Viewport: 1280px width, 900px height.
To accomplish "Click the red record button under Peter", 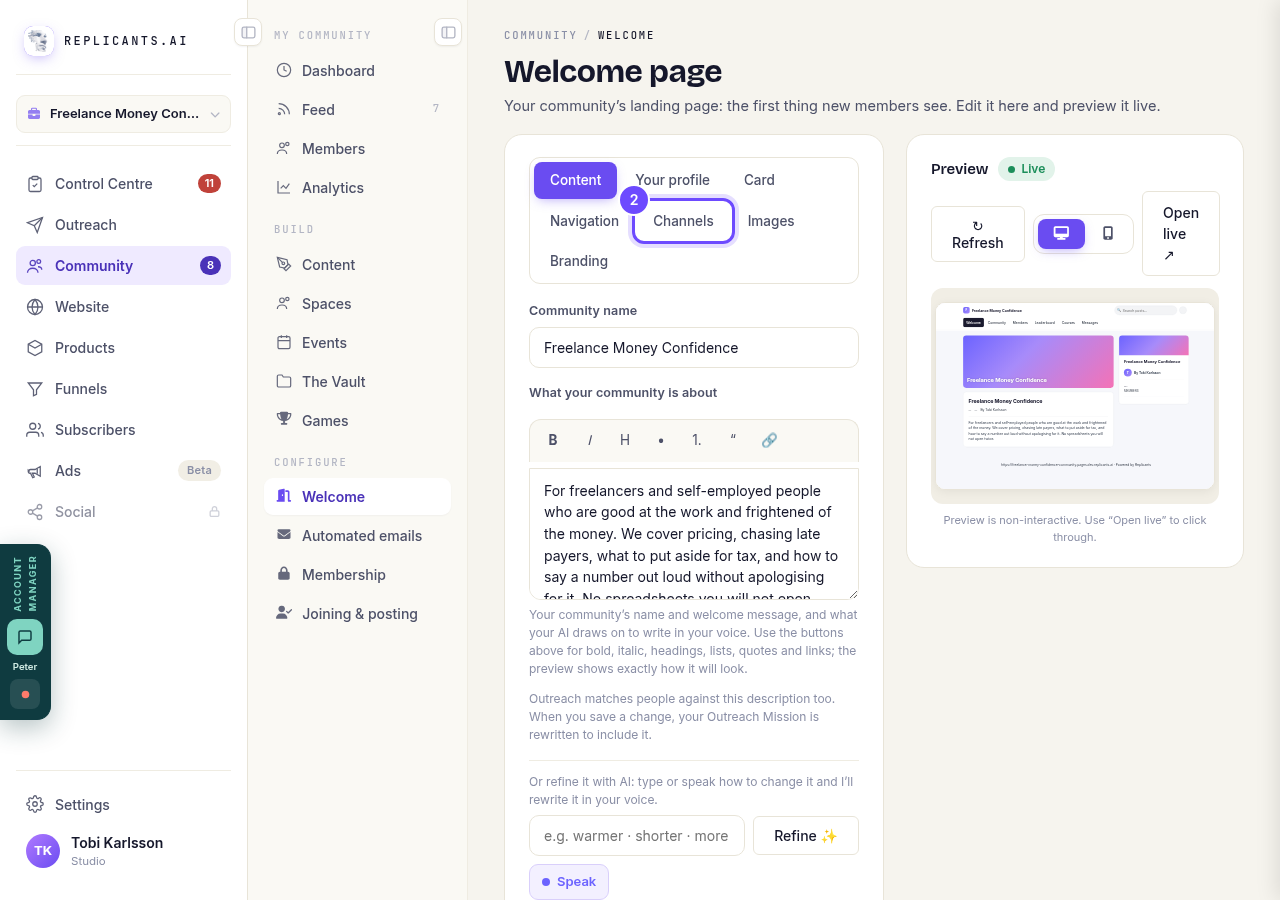I will 25,694.
